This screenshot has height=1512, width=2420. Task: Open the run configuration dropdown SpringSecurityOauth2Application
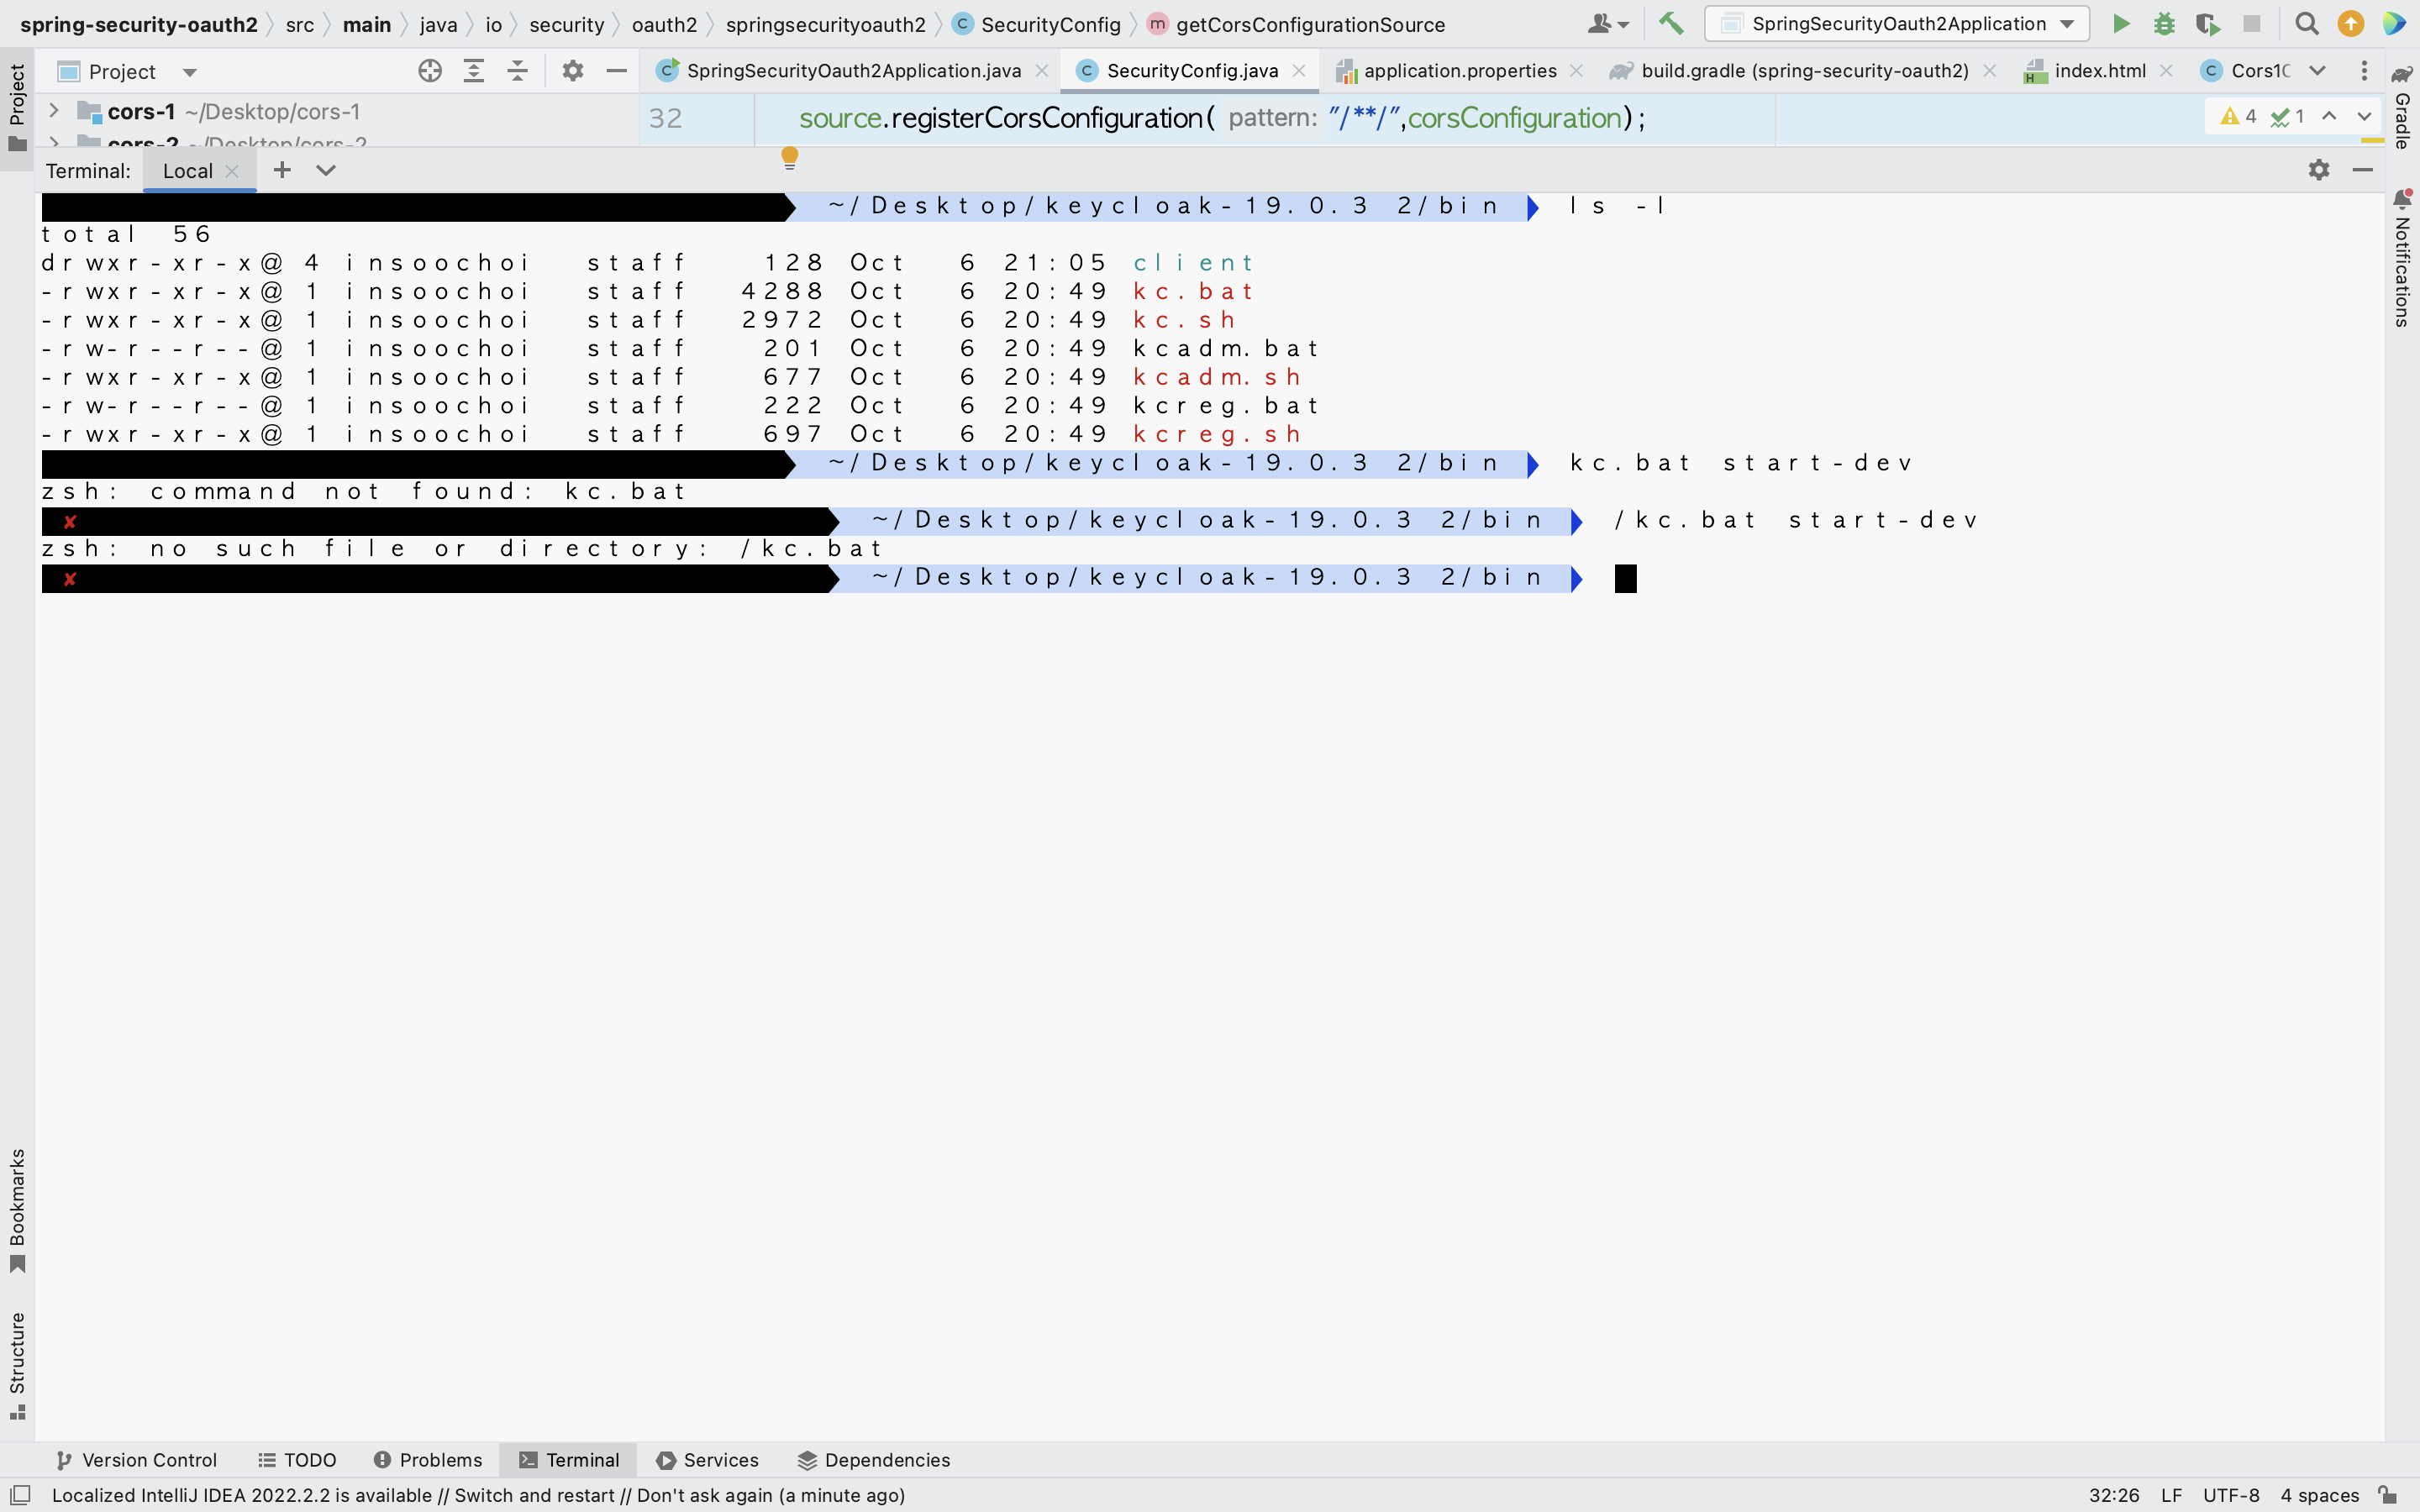tap(1897, 24)
